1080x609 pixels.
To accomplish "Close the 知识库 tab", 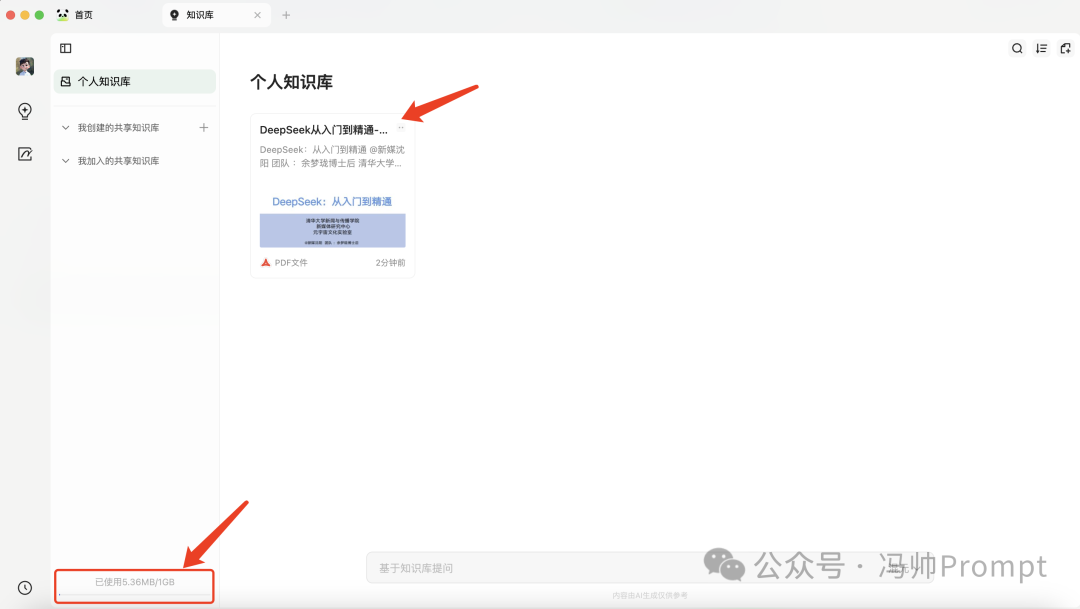I will coord(258,14).
